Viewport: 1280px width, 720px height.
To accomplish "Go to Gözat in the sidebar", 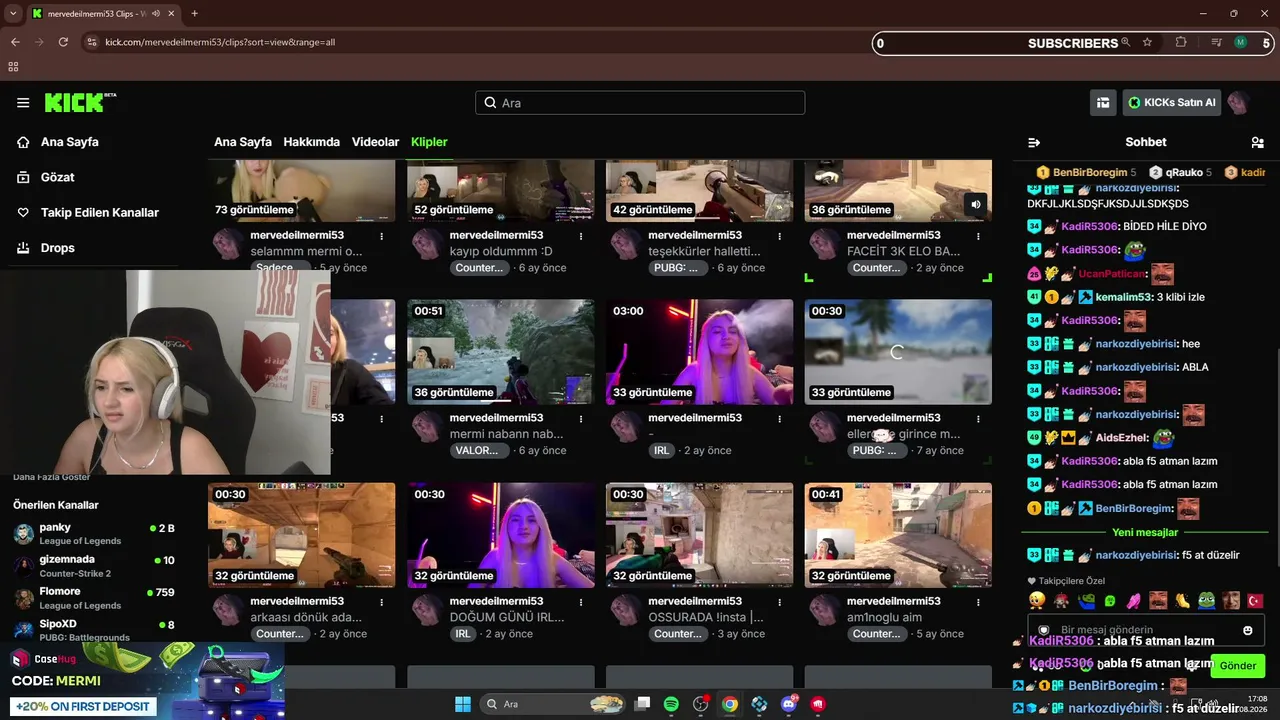I will [46, 177].
